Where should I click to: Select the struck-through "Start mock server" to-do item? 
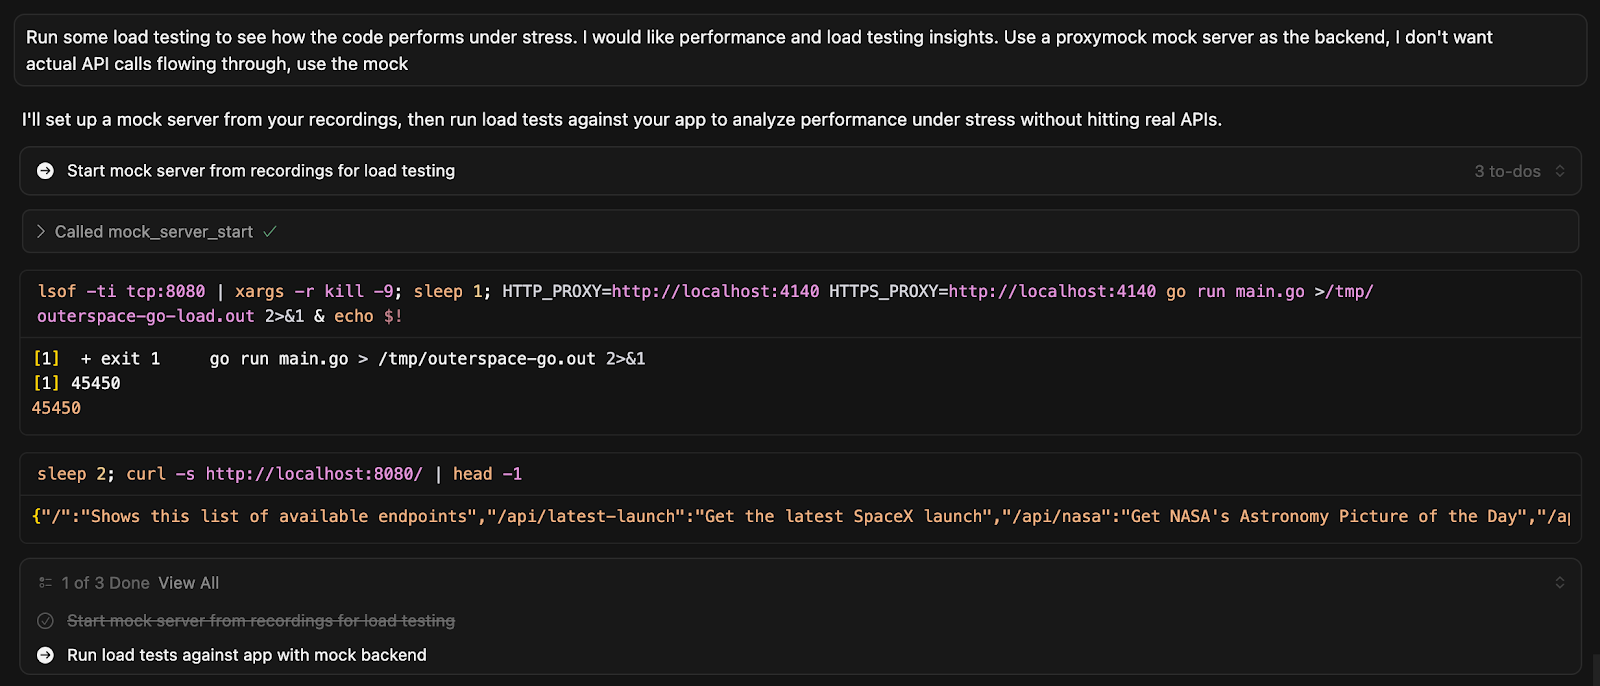click(x=260, y=621)
